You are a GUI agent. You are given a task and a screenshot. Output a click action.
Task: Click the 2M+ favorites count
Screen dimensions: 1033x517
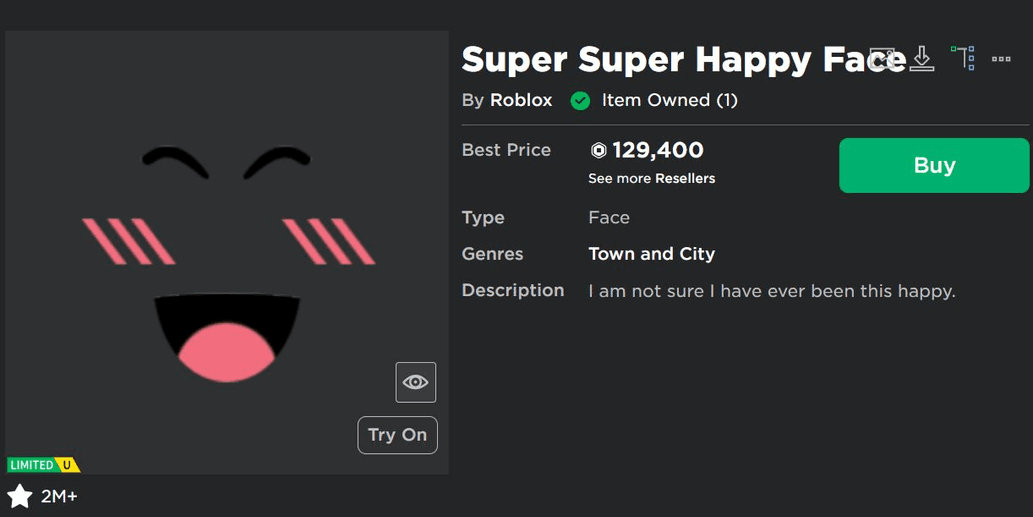click(x=59, y=496)
